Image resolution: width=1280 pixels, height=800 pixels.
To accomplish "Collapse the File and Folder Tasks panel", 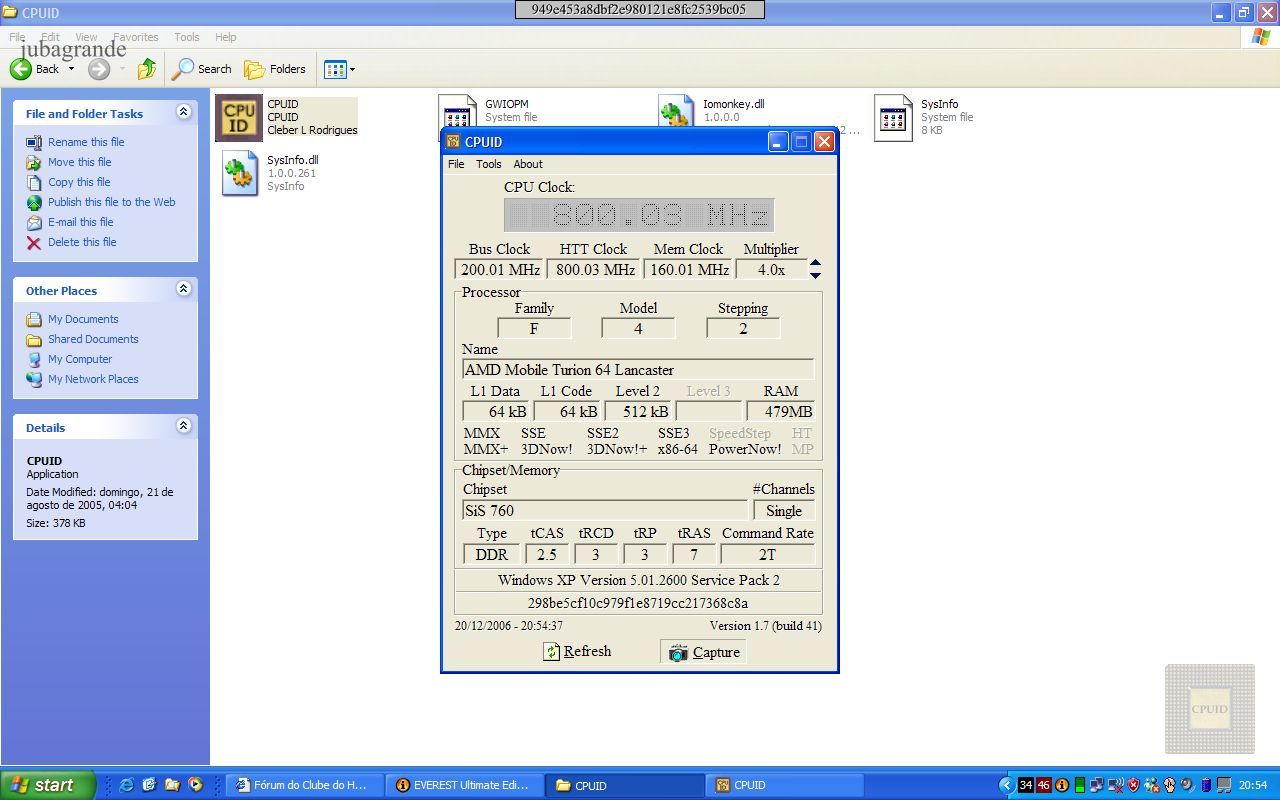I will click(x=183, y=112).
